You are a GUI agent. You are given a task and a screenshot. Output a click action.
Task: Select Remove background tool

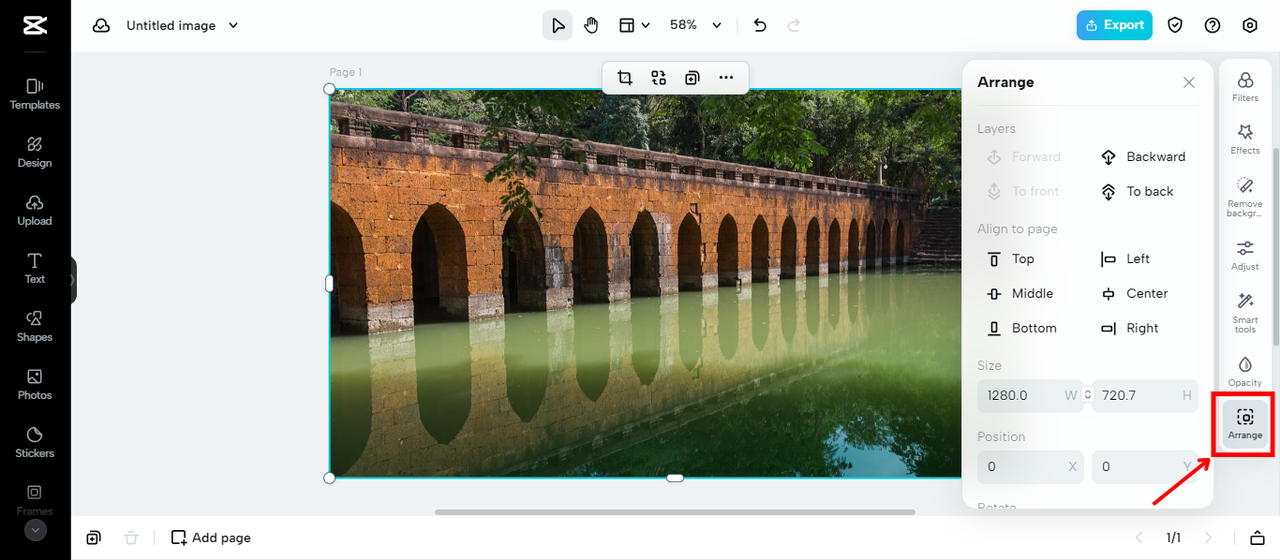(1245, 197)
